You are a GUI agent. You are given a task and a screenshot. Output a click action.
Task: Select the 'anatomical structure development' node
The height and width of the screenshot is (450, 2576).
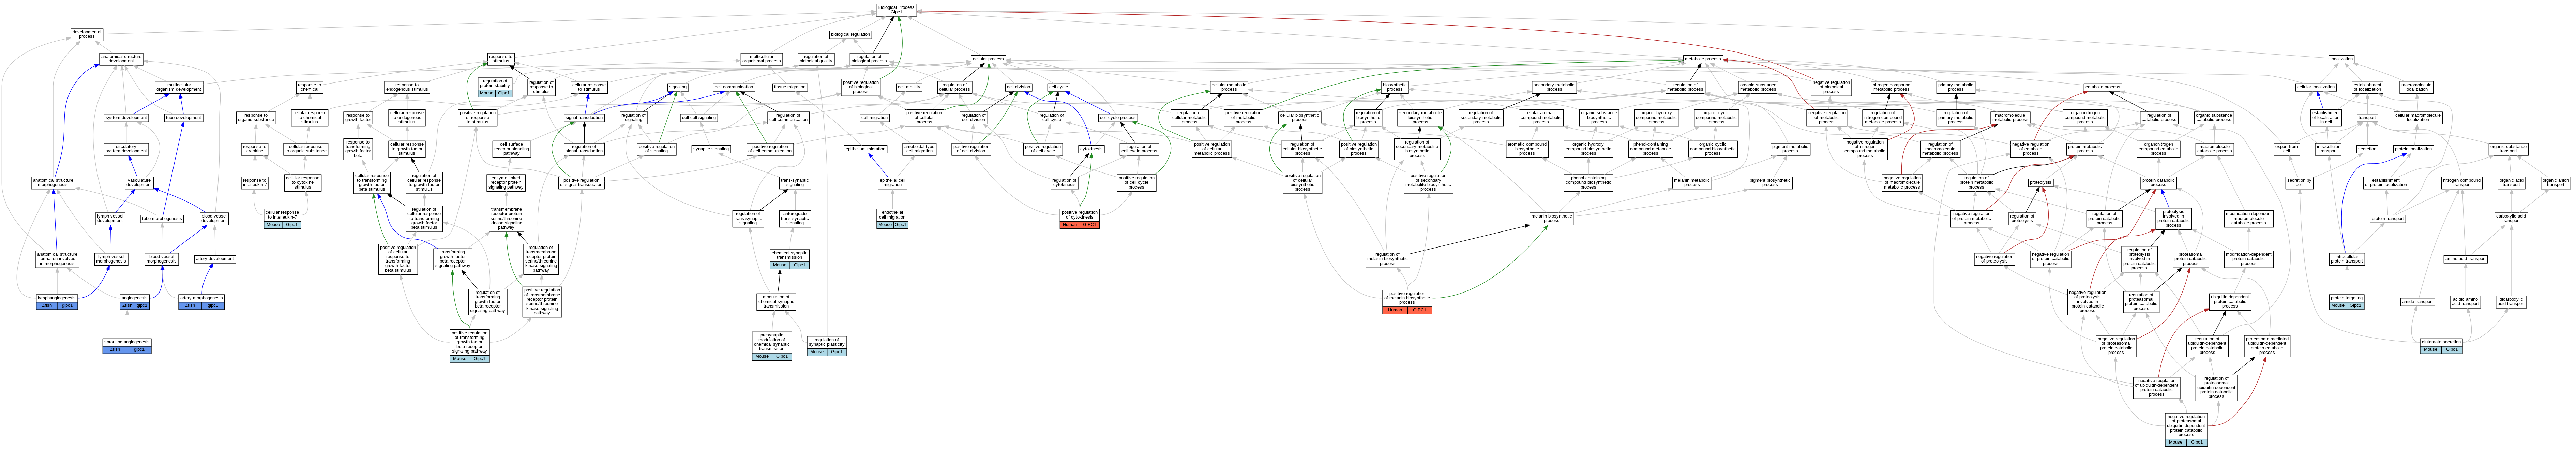pos(121,59)
